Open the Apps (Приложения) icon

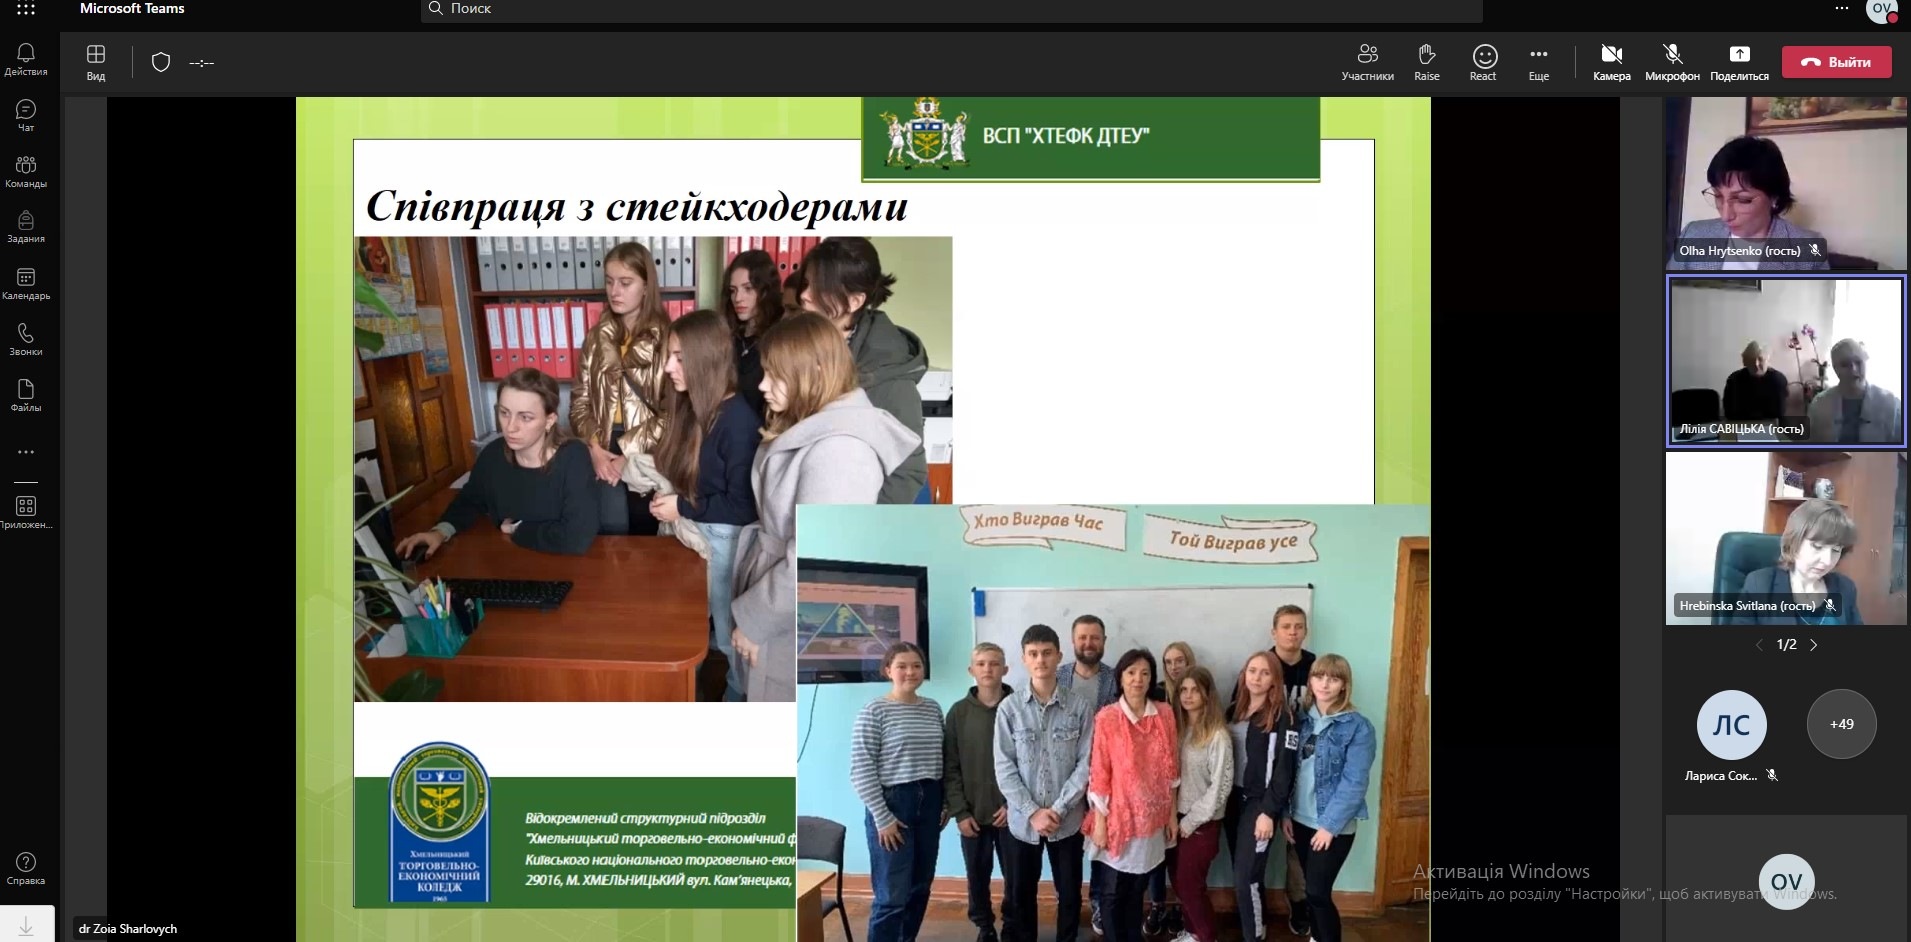click(x=26, y=512)
